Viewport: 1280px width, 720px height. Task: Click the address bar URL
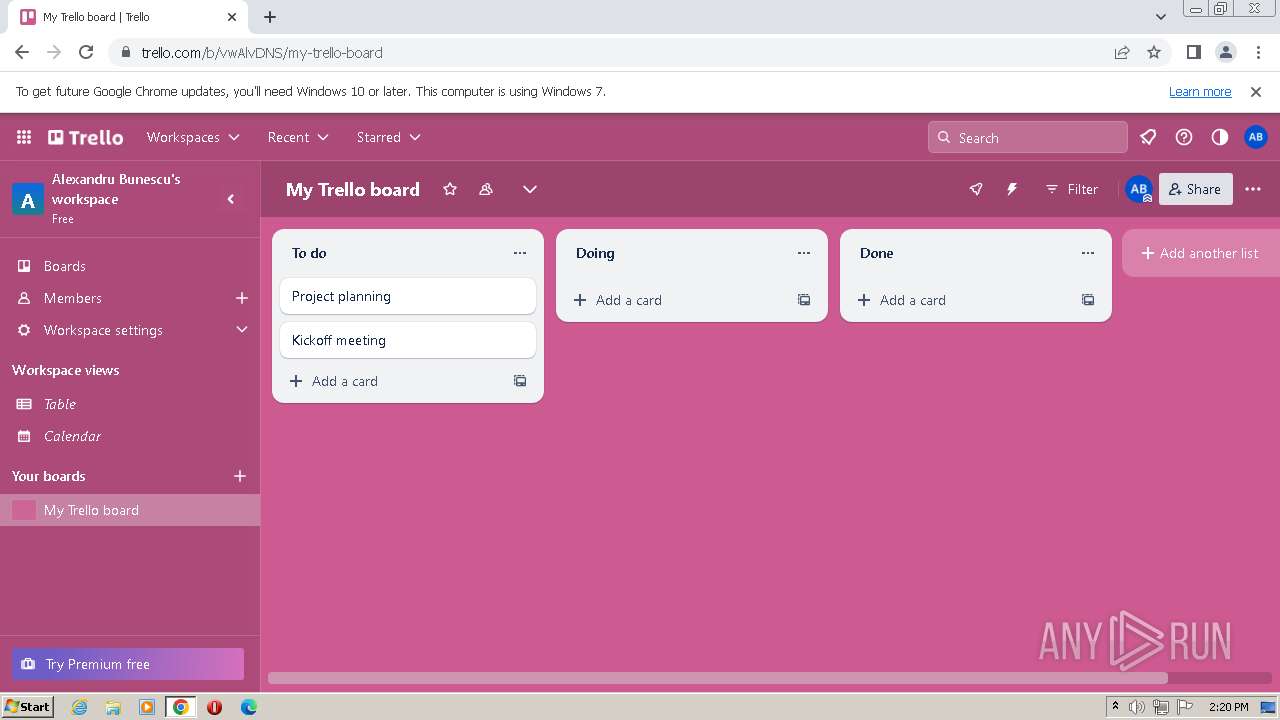coord(262,52)
